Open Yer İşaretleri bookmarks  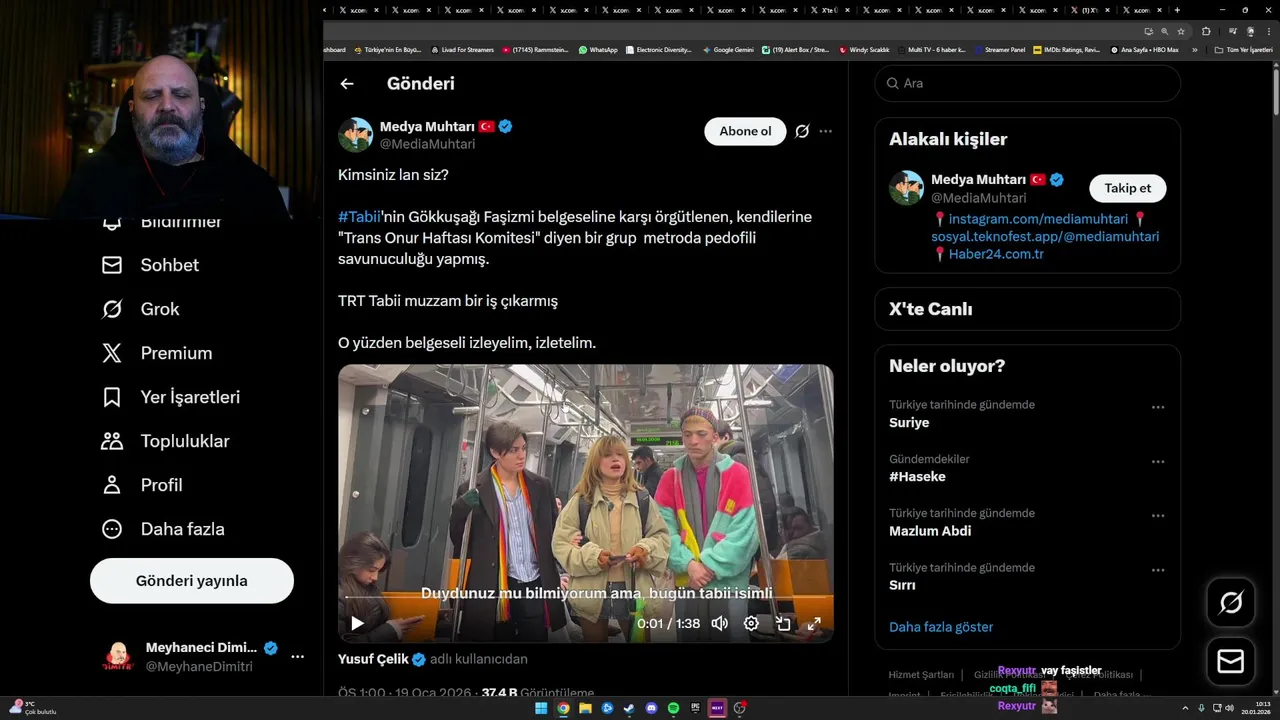pyautogui.click(x=171, y=397)
